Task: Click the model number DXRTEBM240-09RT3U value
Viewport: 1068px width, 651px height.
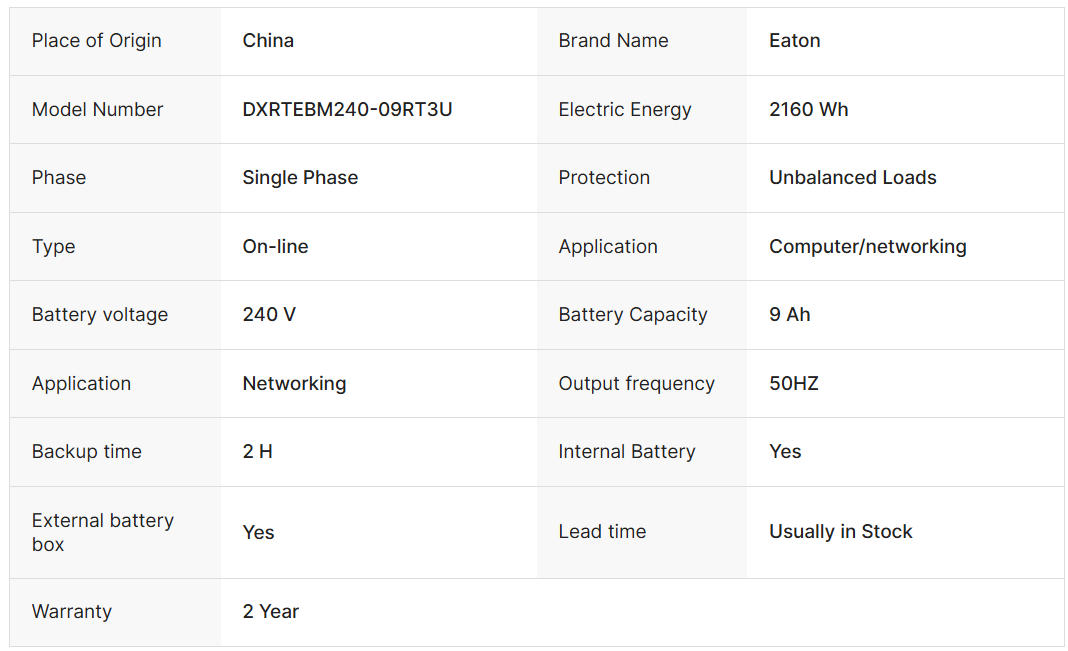Action: (347, 110)
